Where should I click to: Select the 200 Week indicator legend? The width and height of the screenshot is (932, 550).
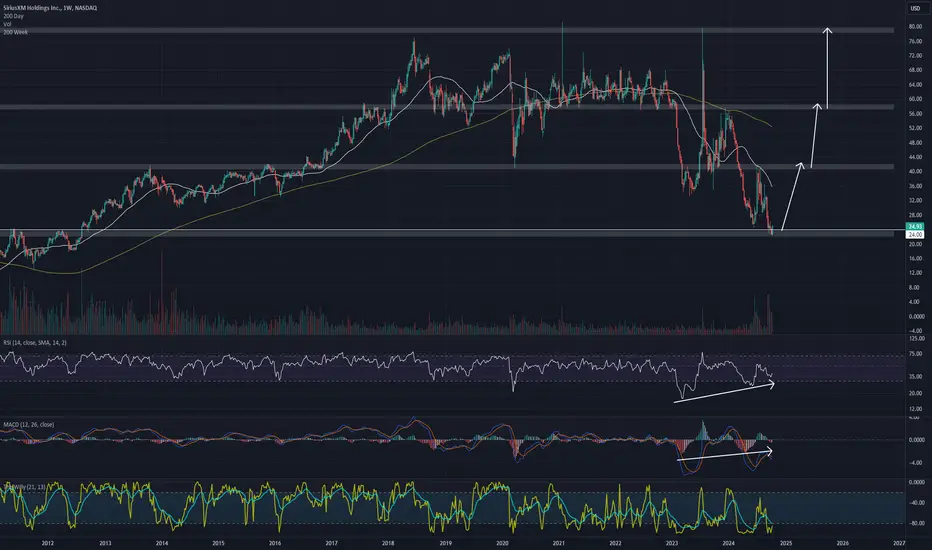pos(15,32)
